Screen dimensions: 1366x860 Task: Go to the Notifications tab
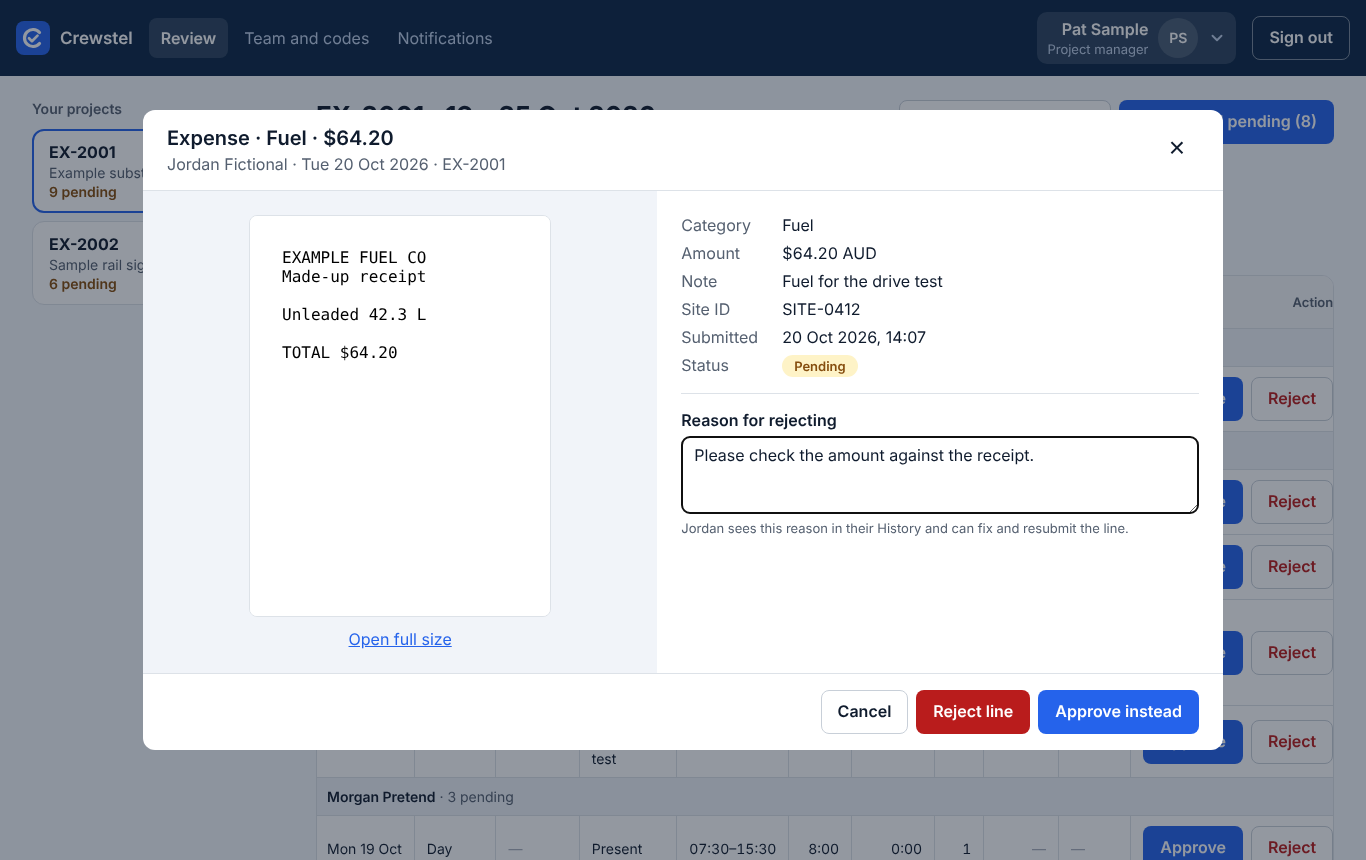click(x=445, y=38)
